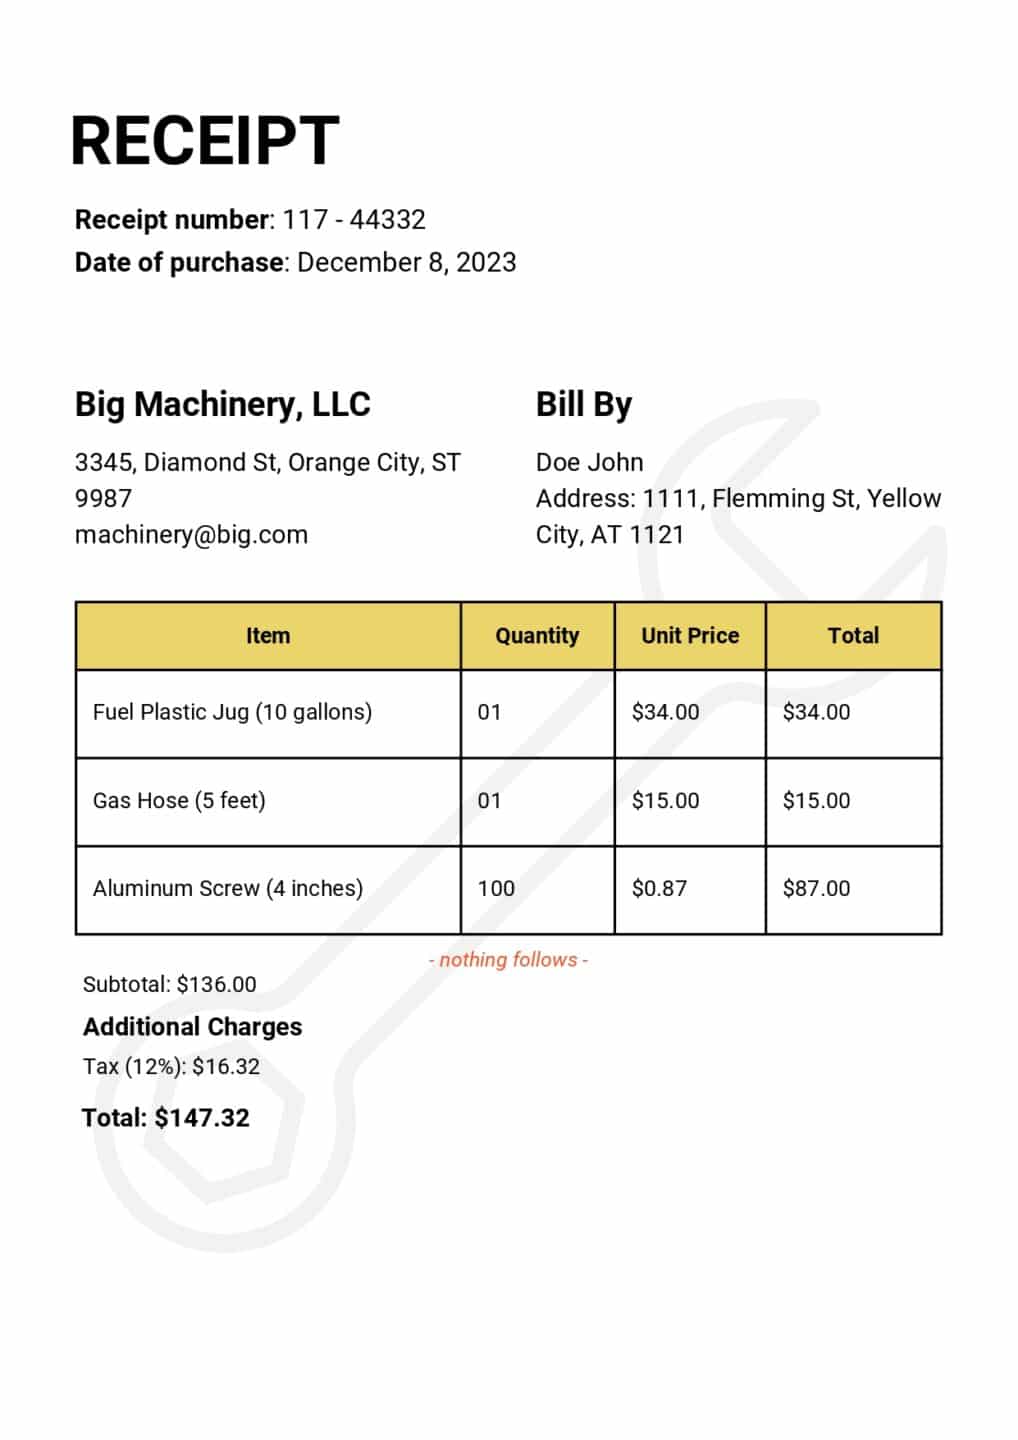Click the Unit Price column header
Image resolution: width=1018 pixels, height=1440 pixels.
click(690, 636)
